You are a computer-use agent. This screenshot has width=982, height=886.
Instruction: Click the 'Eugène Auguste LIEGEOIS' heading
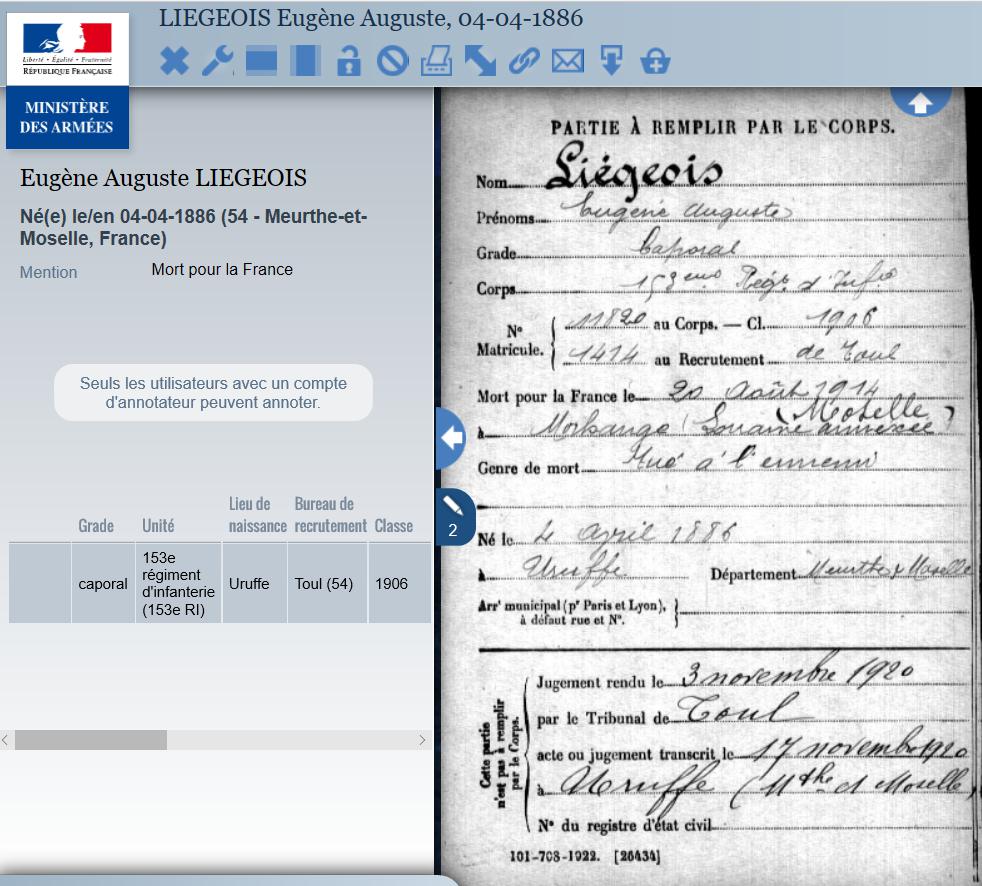tap(163, 178)
